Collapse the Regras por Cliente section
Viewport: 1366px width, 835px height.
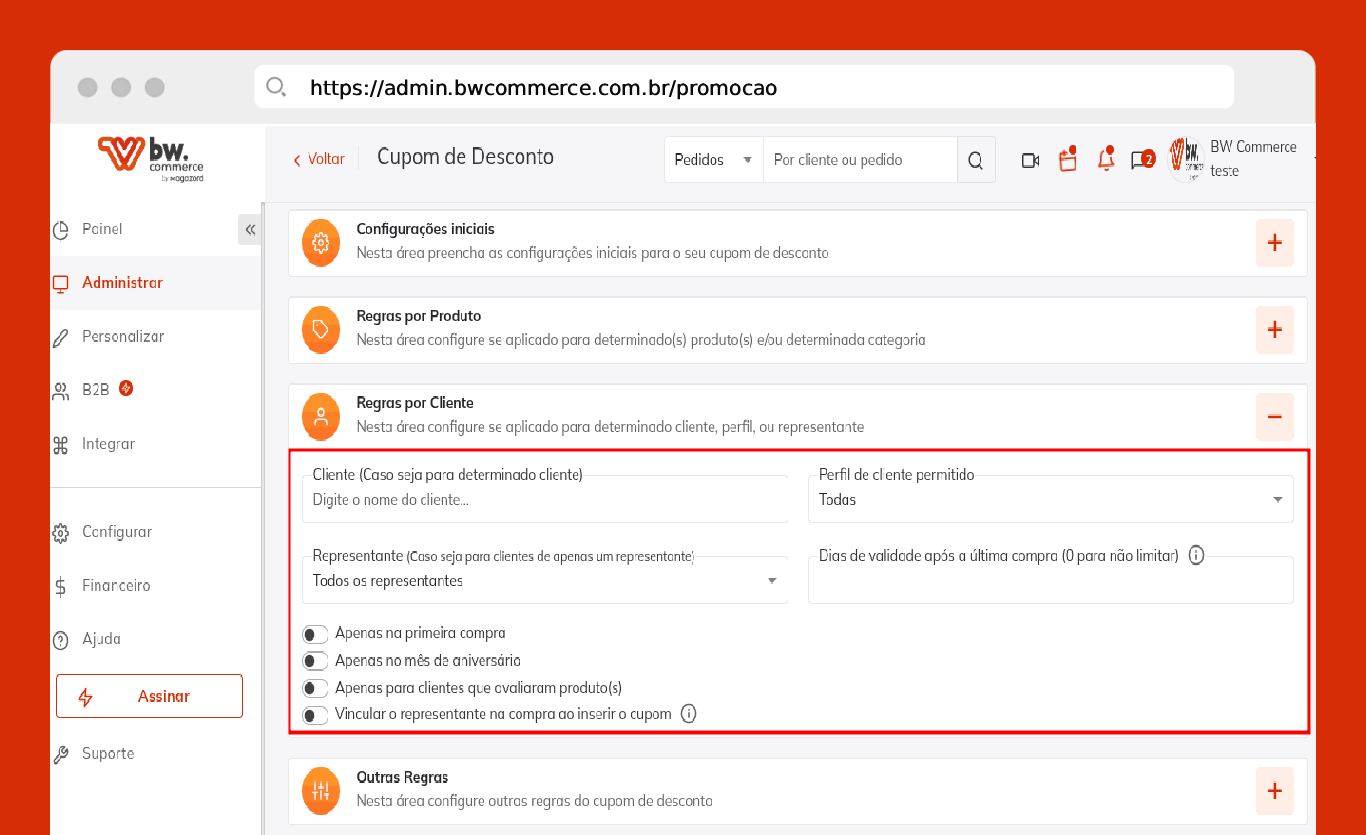click(x=1275, y=417)
